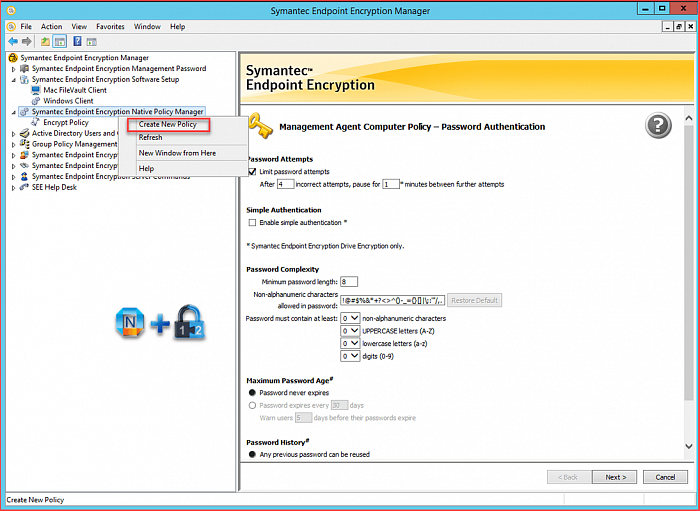Click the Up One Level folder icon

46,42
